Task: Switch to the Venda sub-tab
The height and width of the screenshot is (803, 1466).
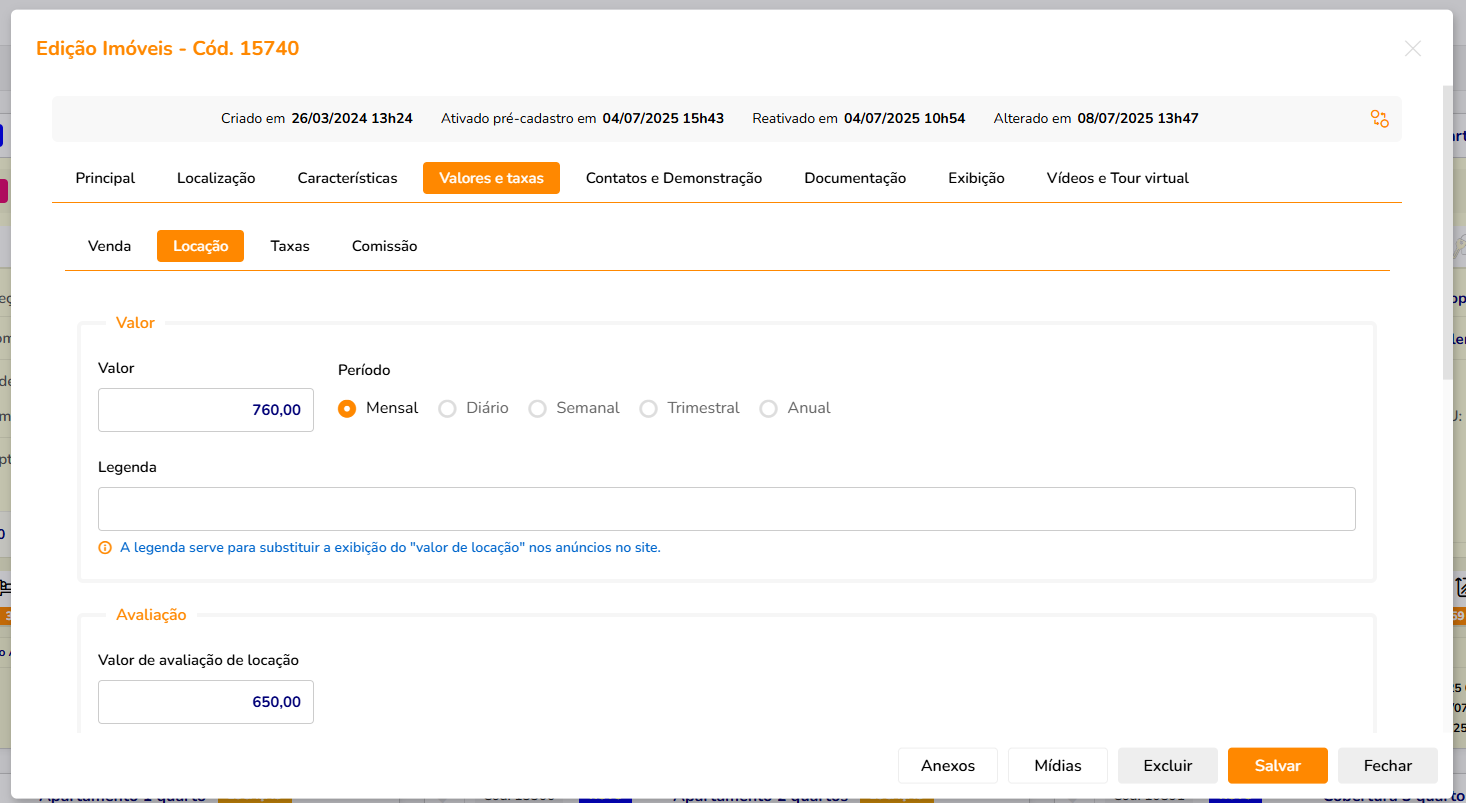Action: 109,246
